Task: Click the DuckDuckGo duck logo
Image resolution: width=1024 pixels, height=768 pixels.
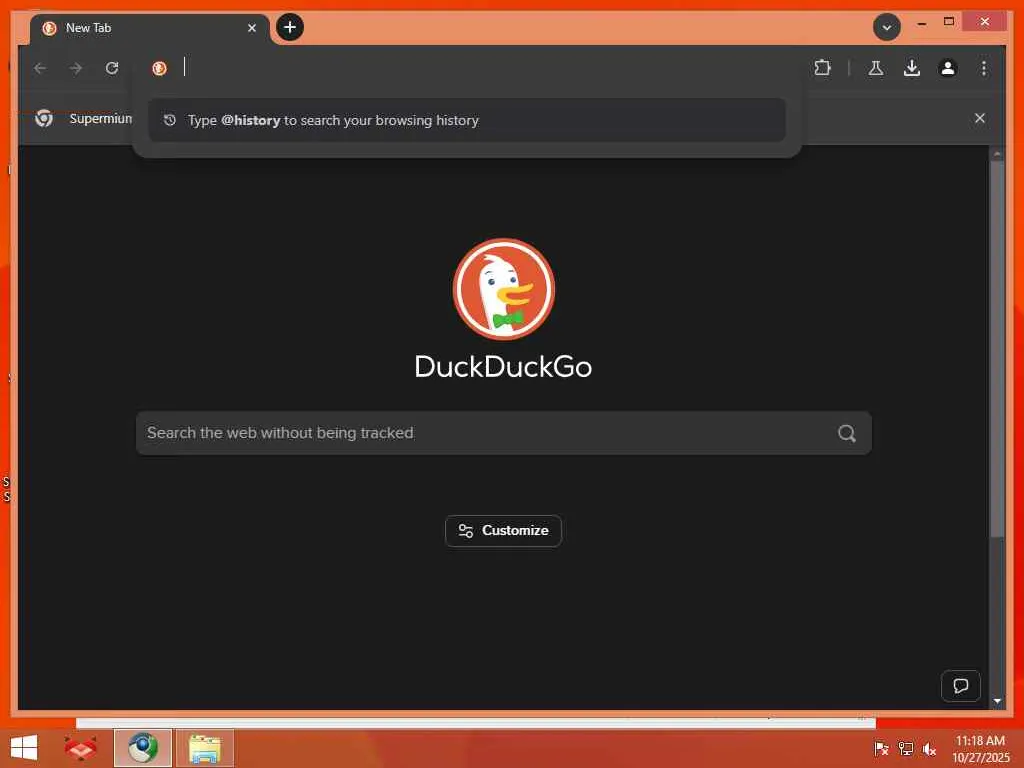Action: point(504,289)
